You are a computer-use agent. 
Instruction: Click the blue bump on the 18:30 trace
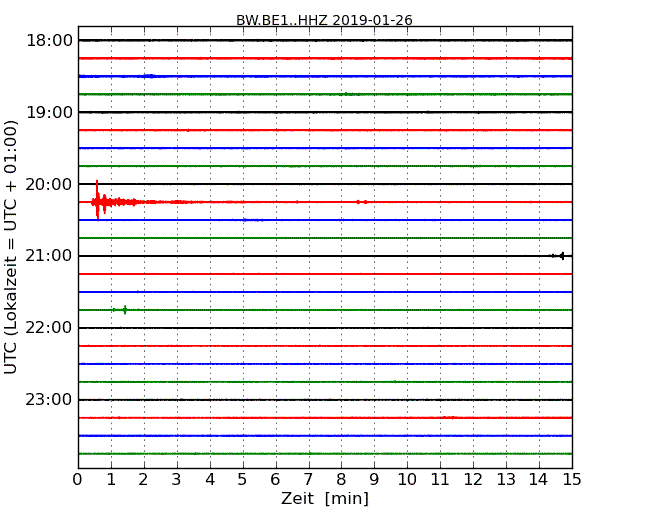click(x=148, y=76)
